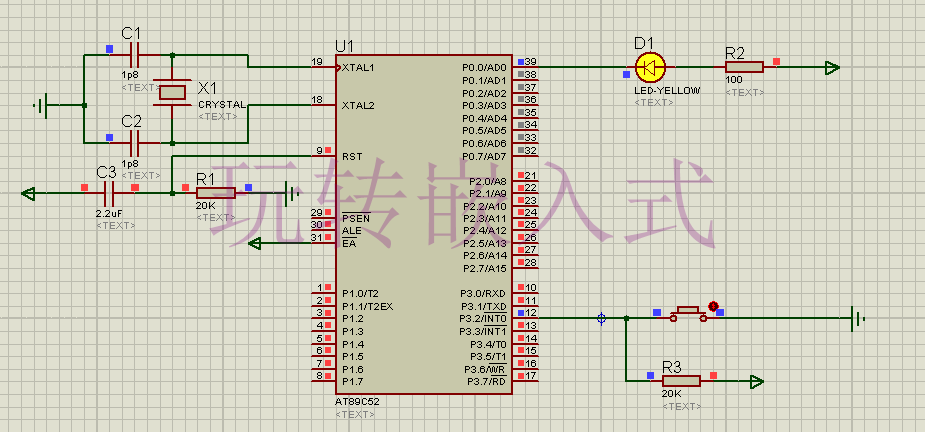
Task: Select ground symbol next to R1
Action: pos(291,193)
